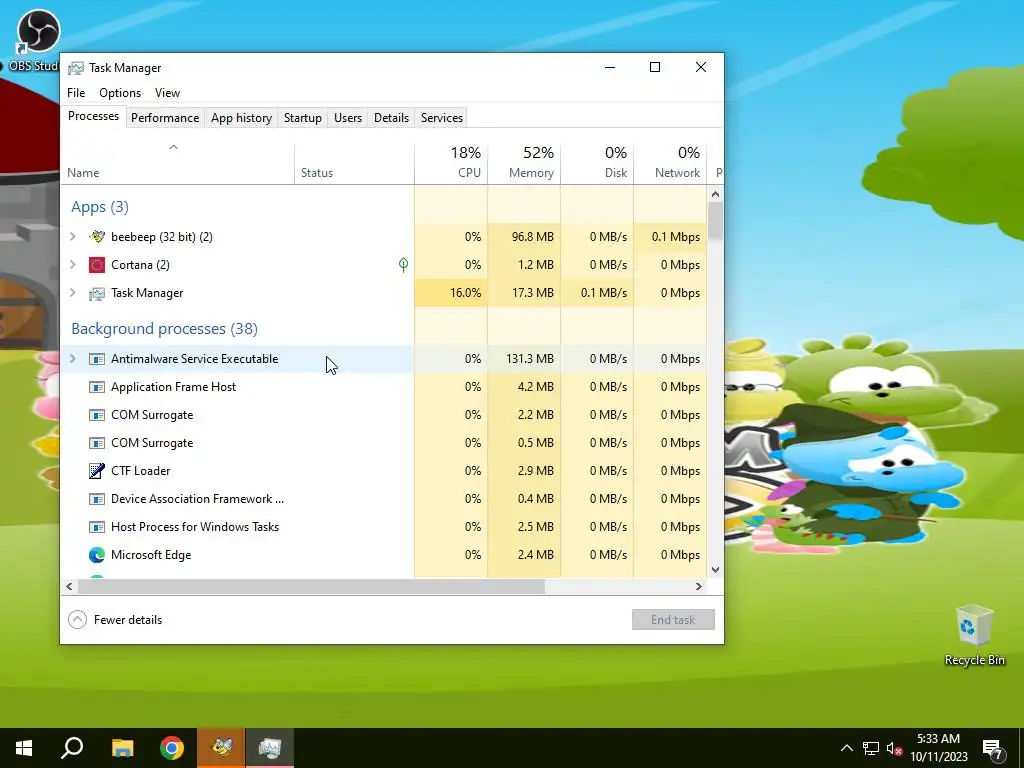
Task: Switch to the Details tab
Action: [x=391, y=118]
